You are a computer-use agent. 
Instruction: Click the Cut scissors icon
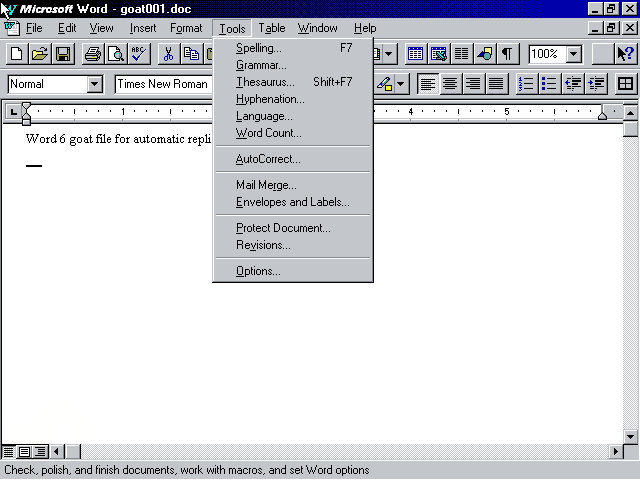tap(169, 54)
